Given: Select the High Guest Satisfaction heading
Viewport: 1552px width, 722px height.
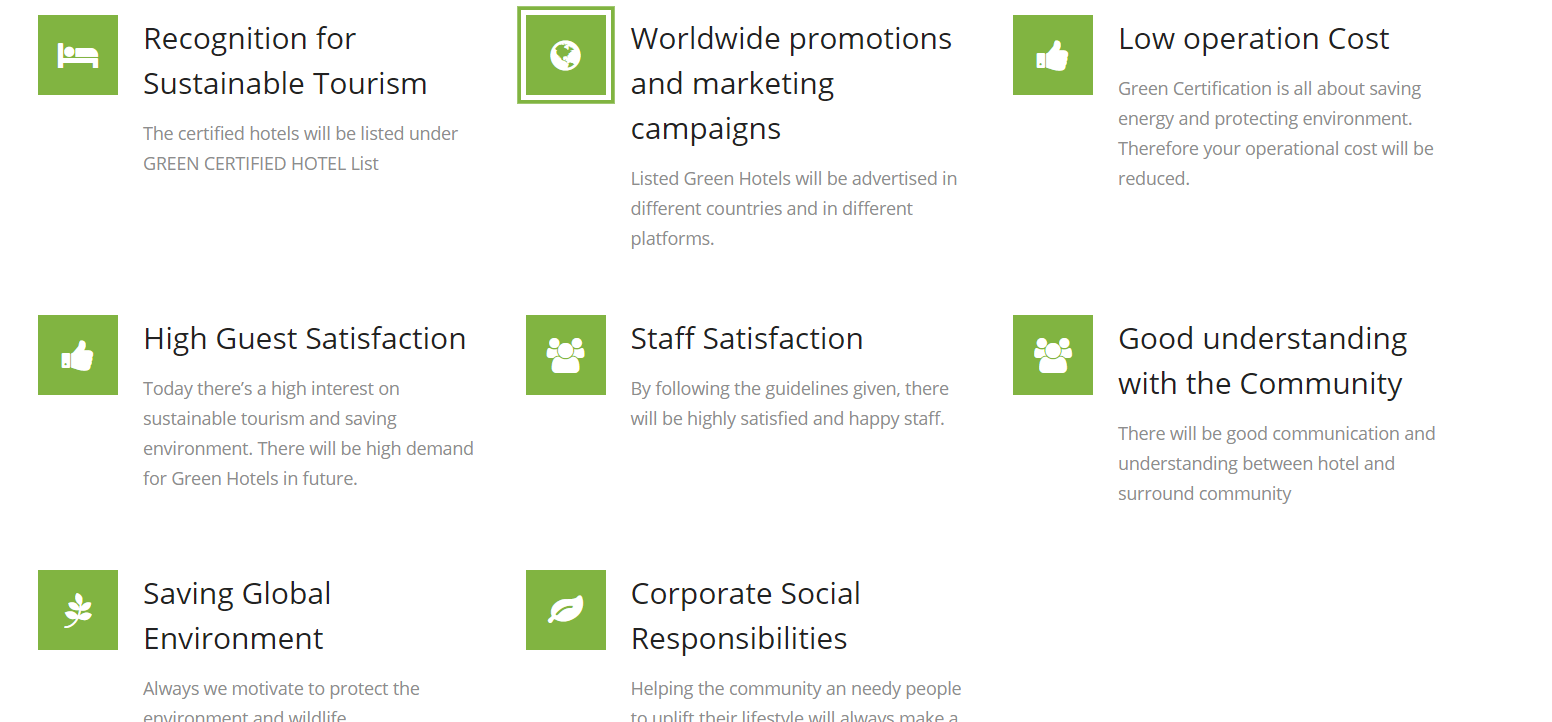Looking at the screenshot, I should tap(304, 339).
